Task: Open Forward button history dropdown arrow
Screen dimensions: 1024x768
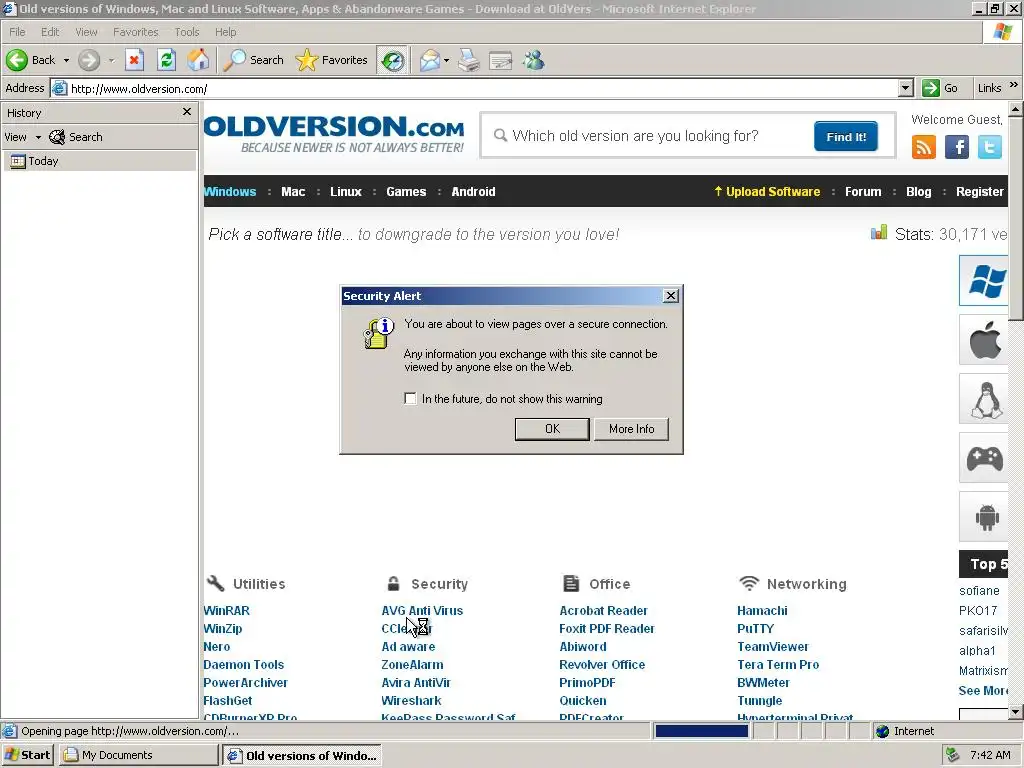Action: [x=111, y=60]
